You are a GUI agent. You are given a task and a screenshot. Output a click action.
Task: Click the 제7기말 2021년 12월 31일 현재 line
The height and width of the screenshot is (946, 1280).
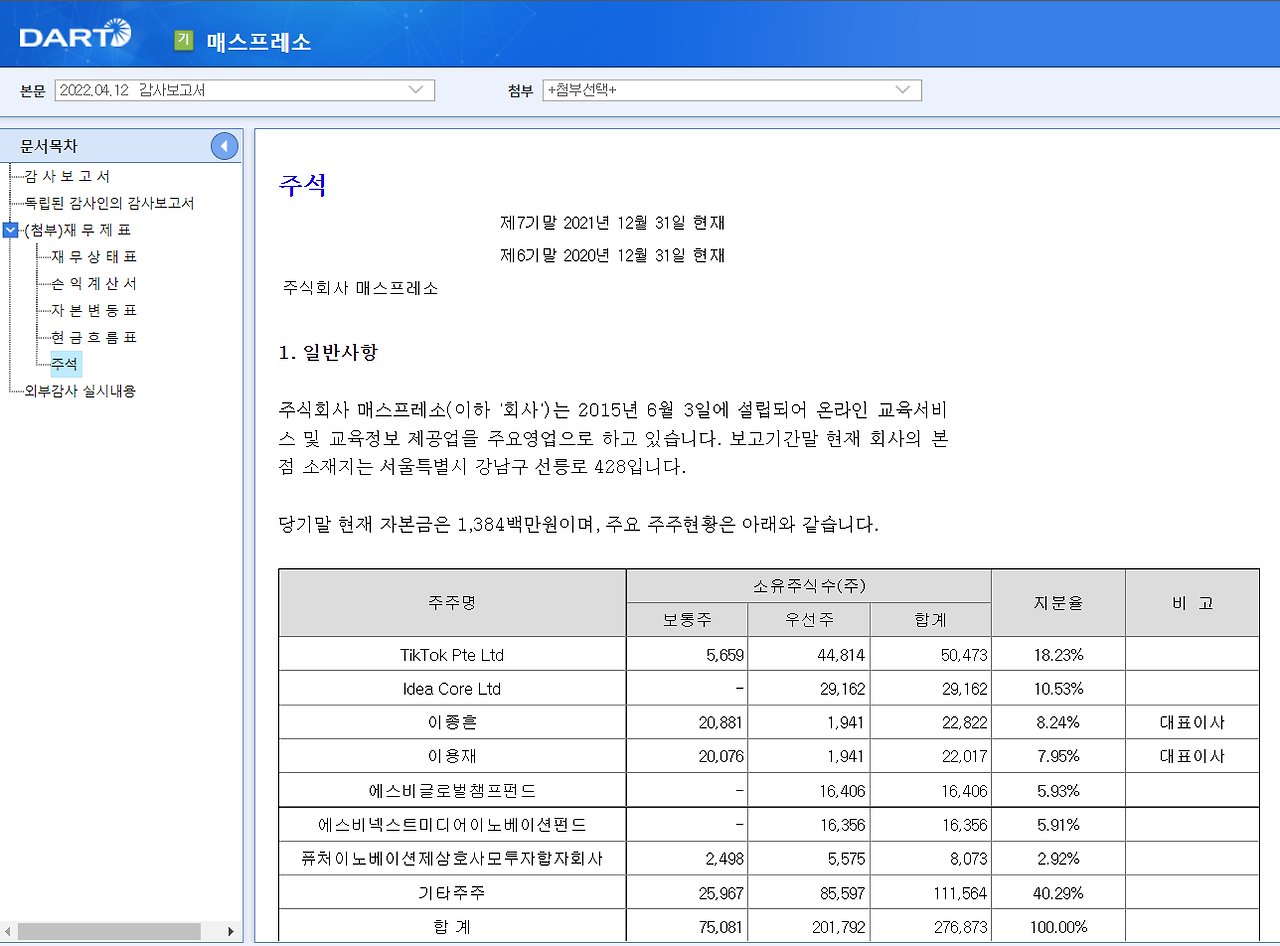613,222
